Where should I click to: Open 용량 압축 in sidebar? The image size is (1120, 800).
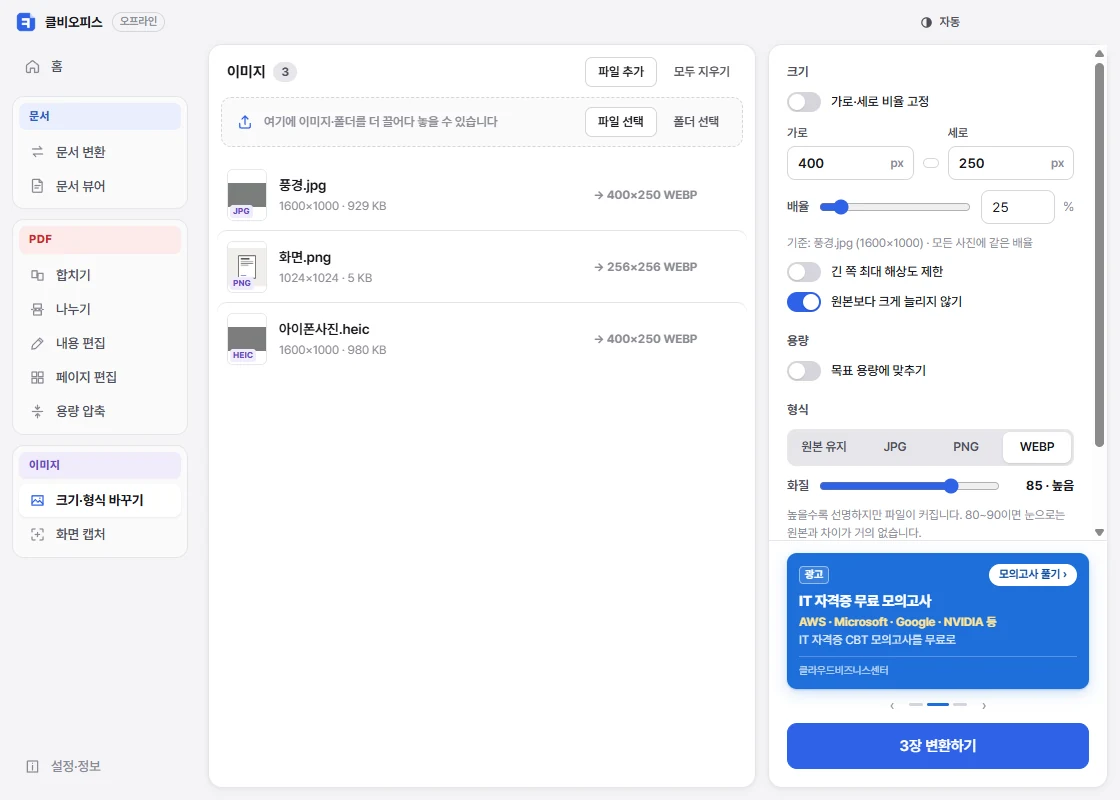click(x=100, y=411)
